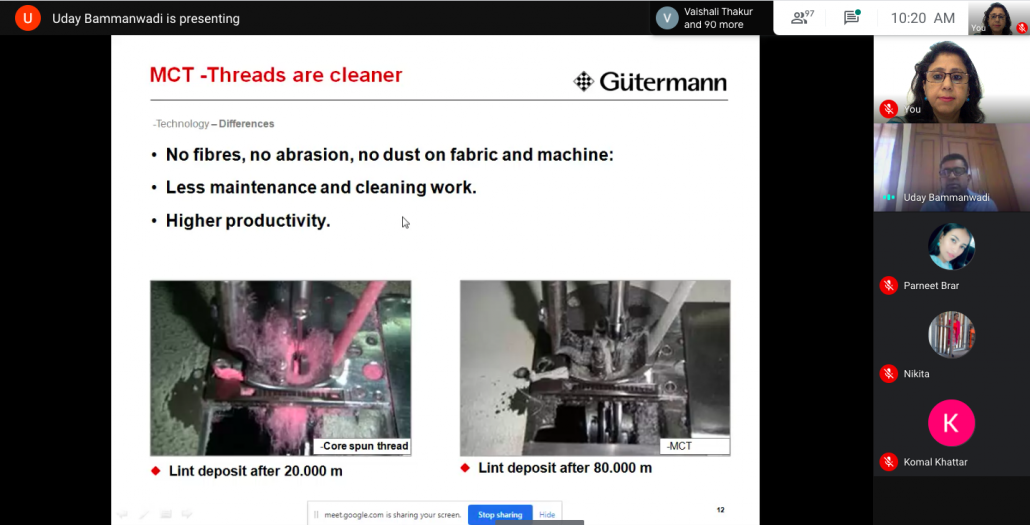Click the Stop sharing button
Viewport: 1030px width, 525px height.
click(x=500, y=514)
